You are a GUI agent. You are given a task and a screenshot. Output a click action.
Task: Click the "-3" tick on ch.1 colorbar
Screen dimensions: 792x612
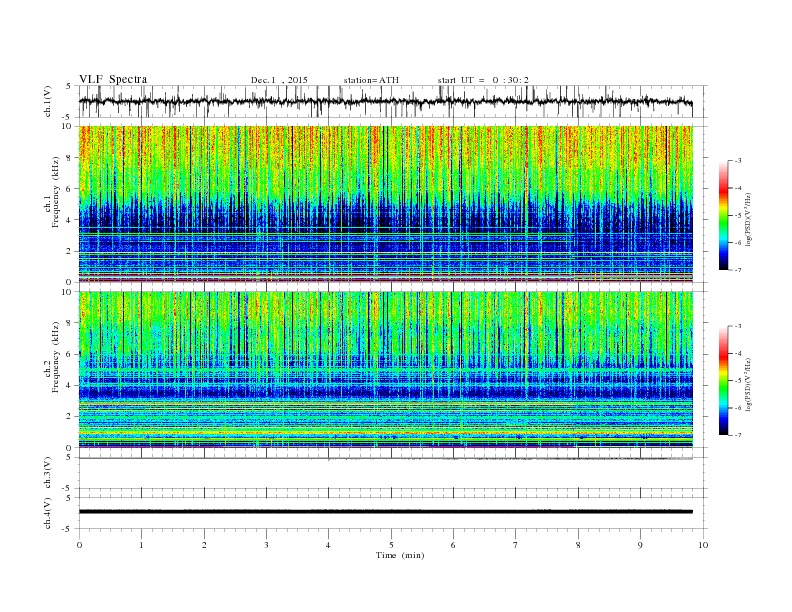pyautogui.click(x=737, y=161)
